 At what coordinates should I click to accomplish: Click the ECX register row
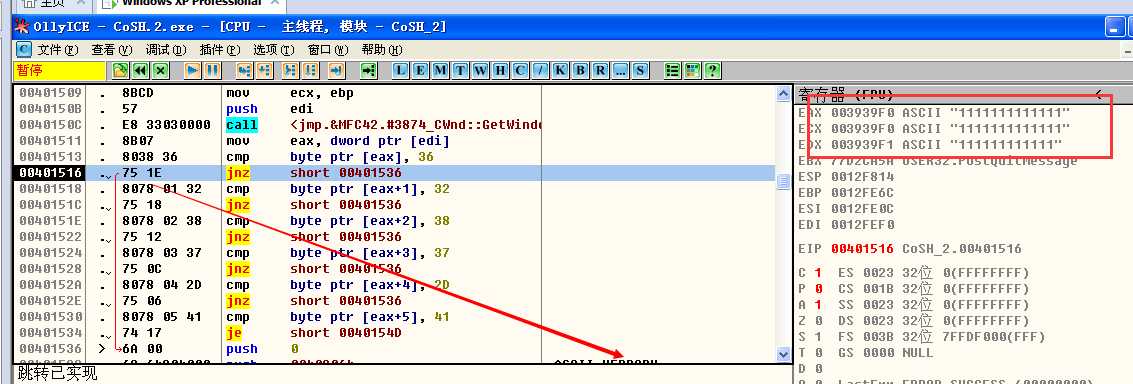(x=934, y=129)
